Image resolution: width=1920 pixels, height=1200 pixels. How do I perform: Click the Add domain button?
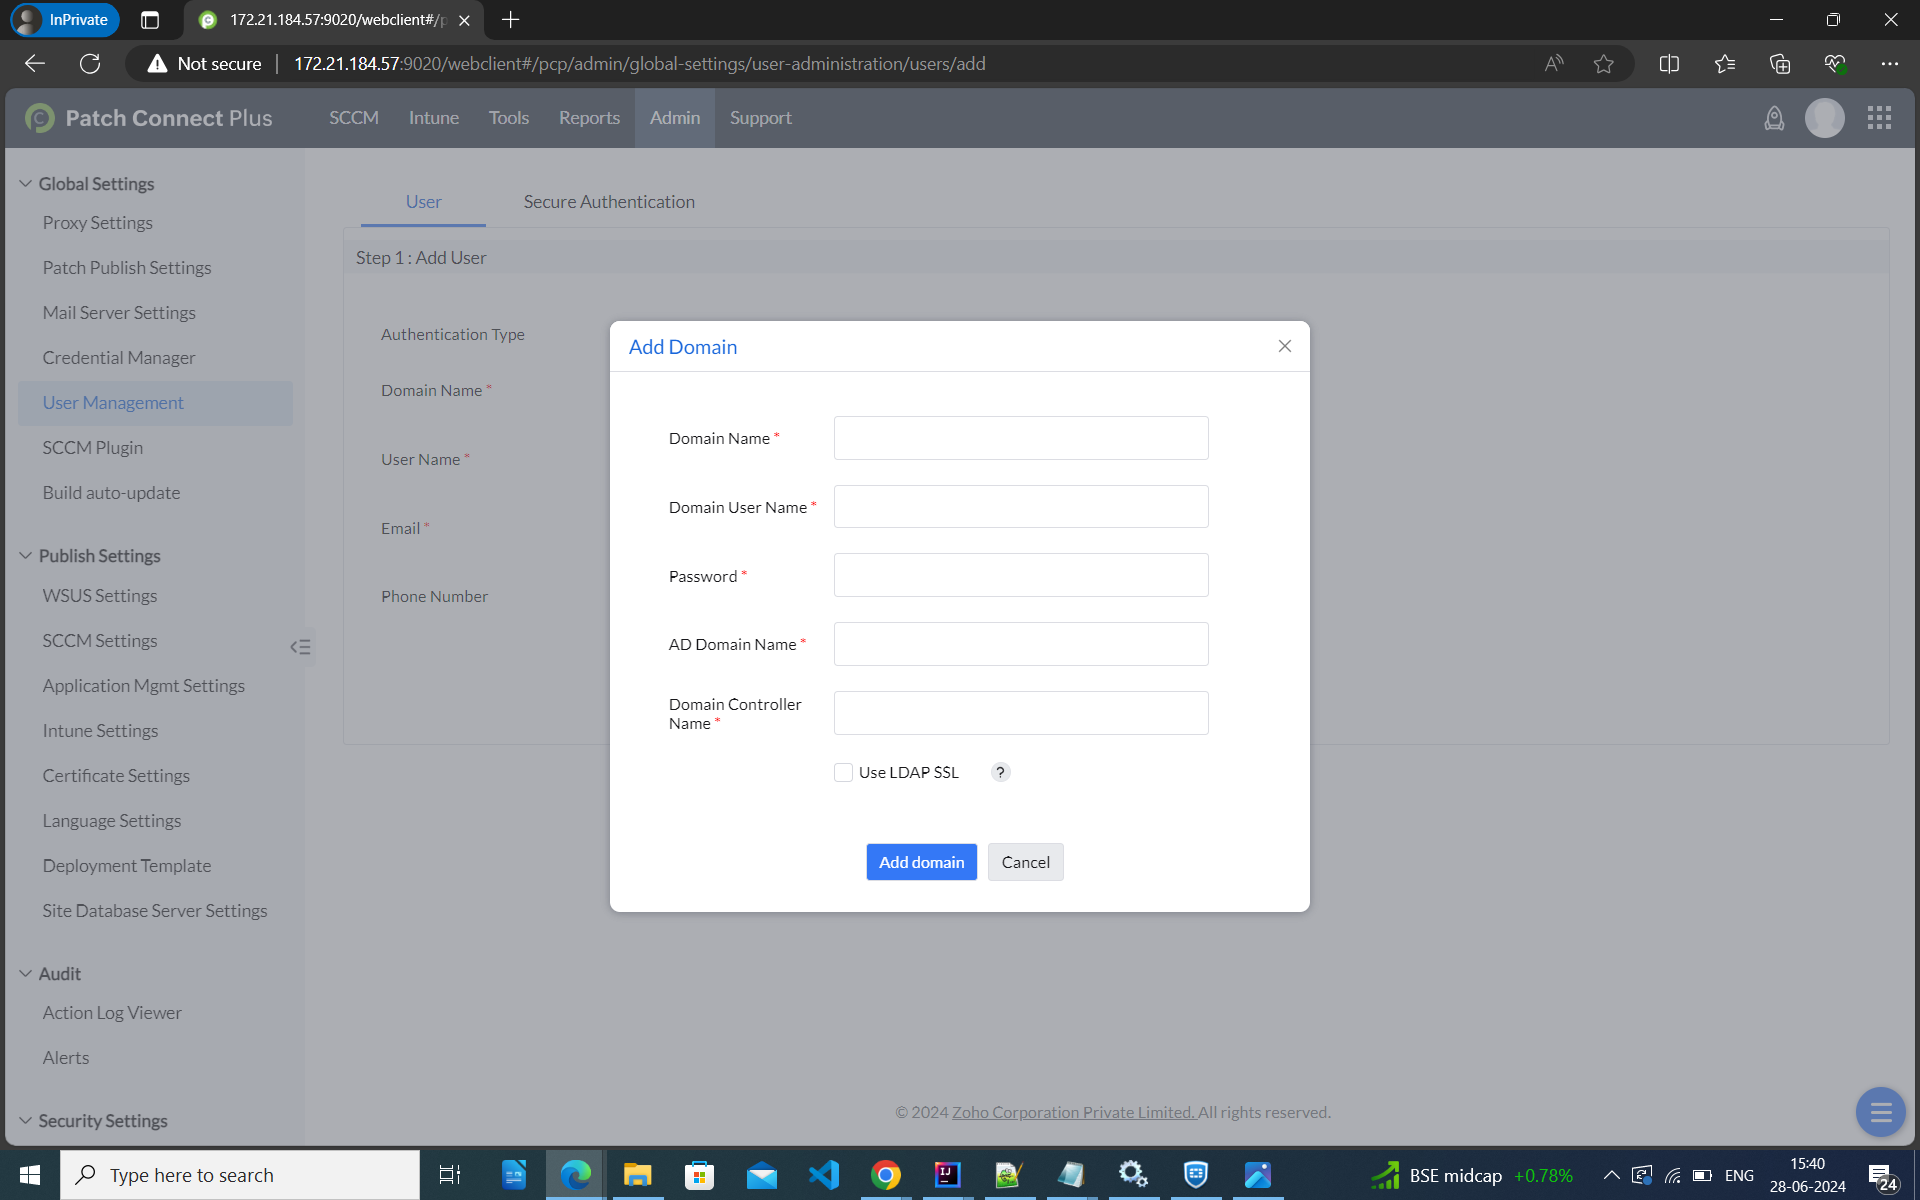tap(921, 862)
